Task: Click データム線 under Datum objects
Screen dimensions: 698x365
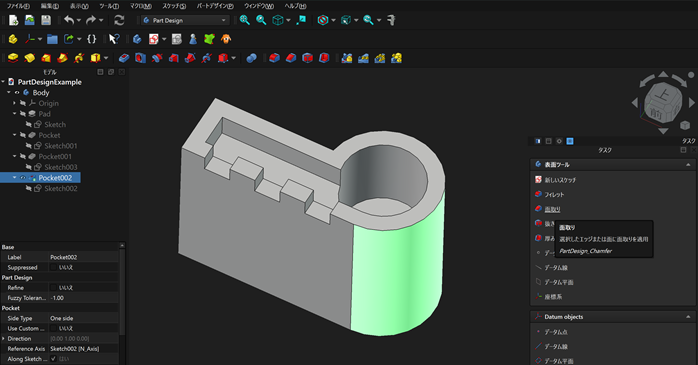Action: click(x=556, y=346)
